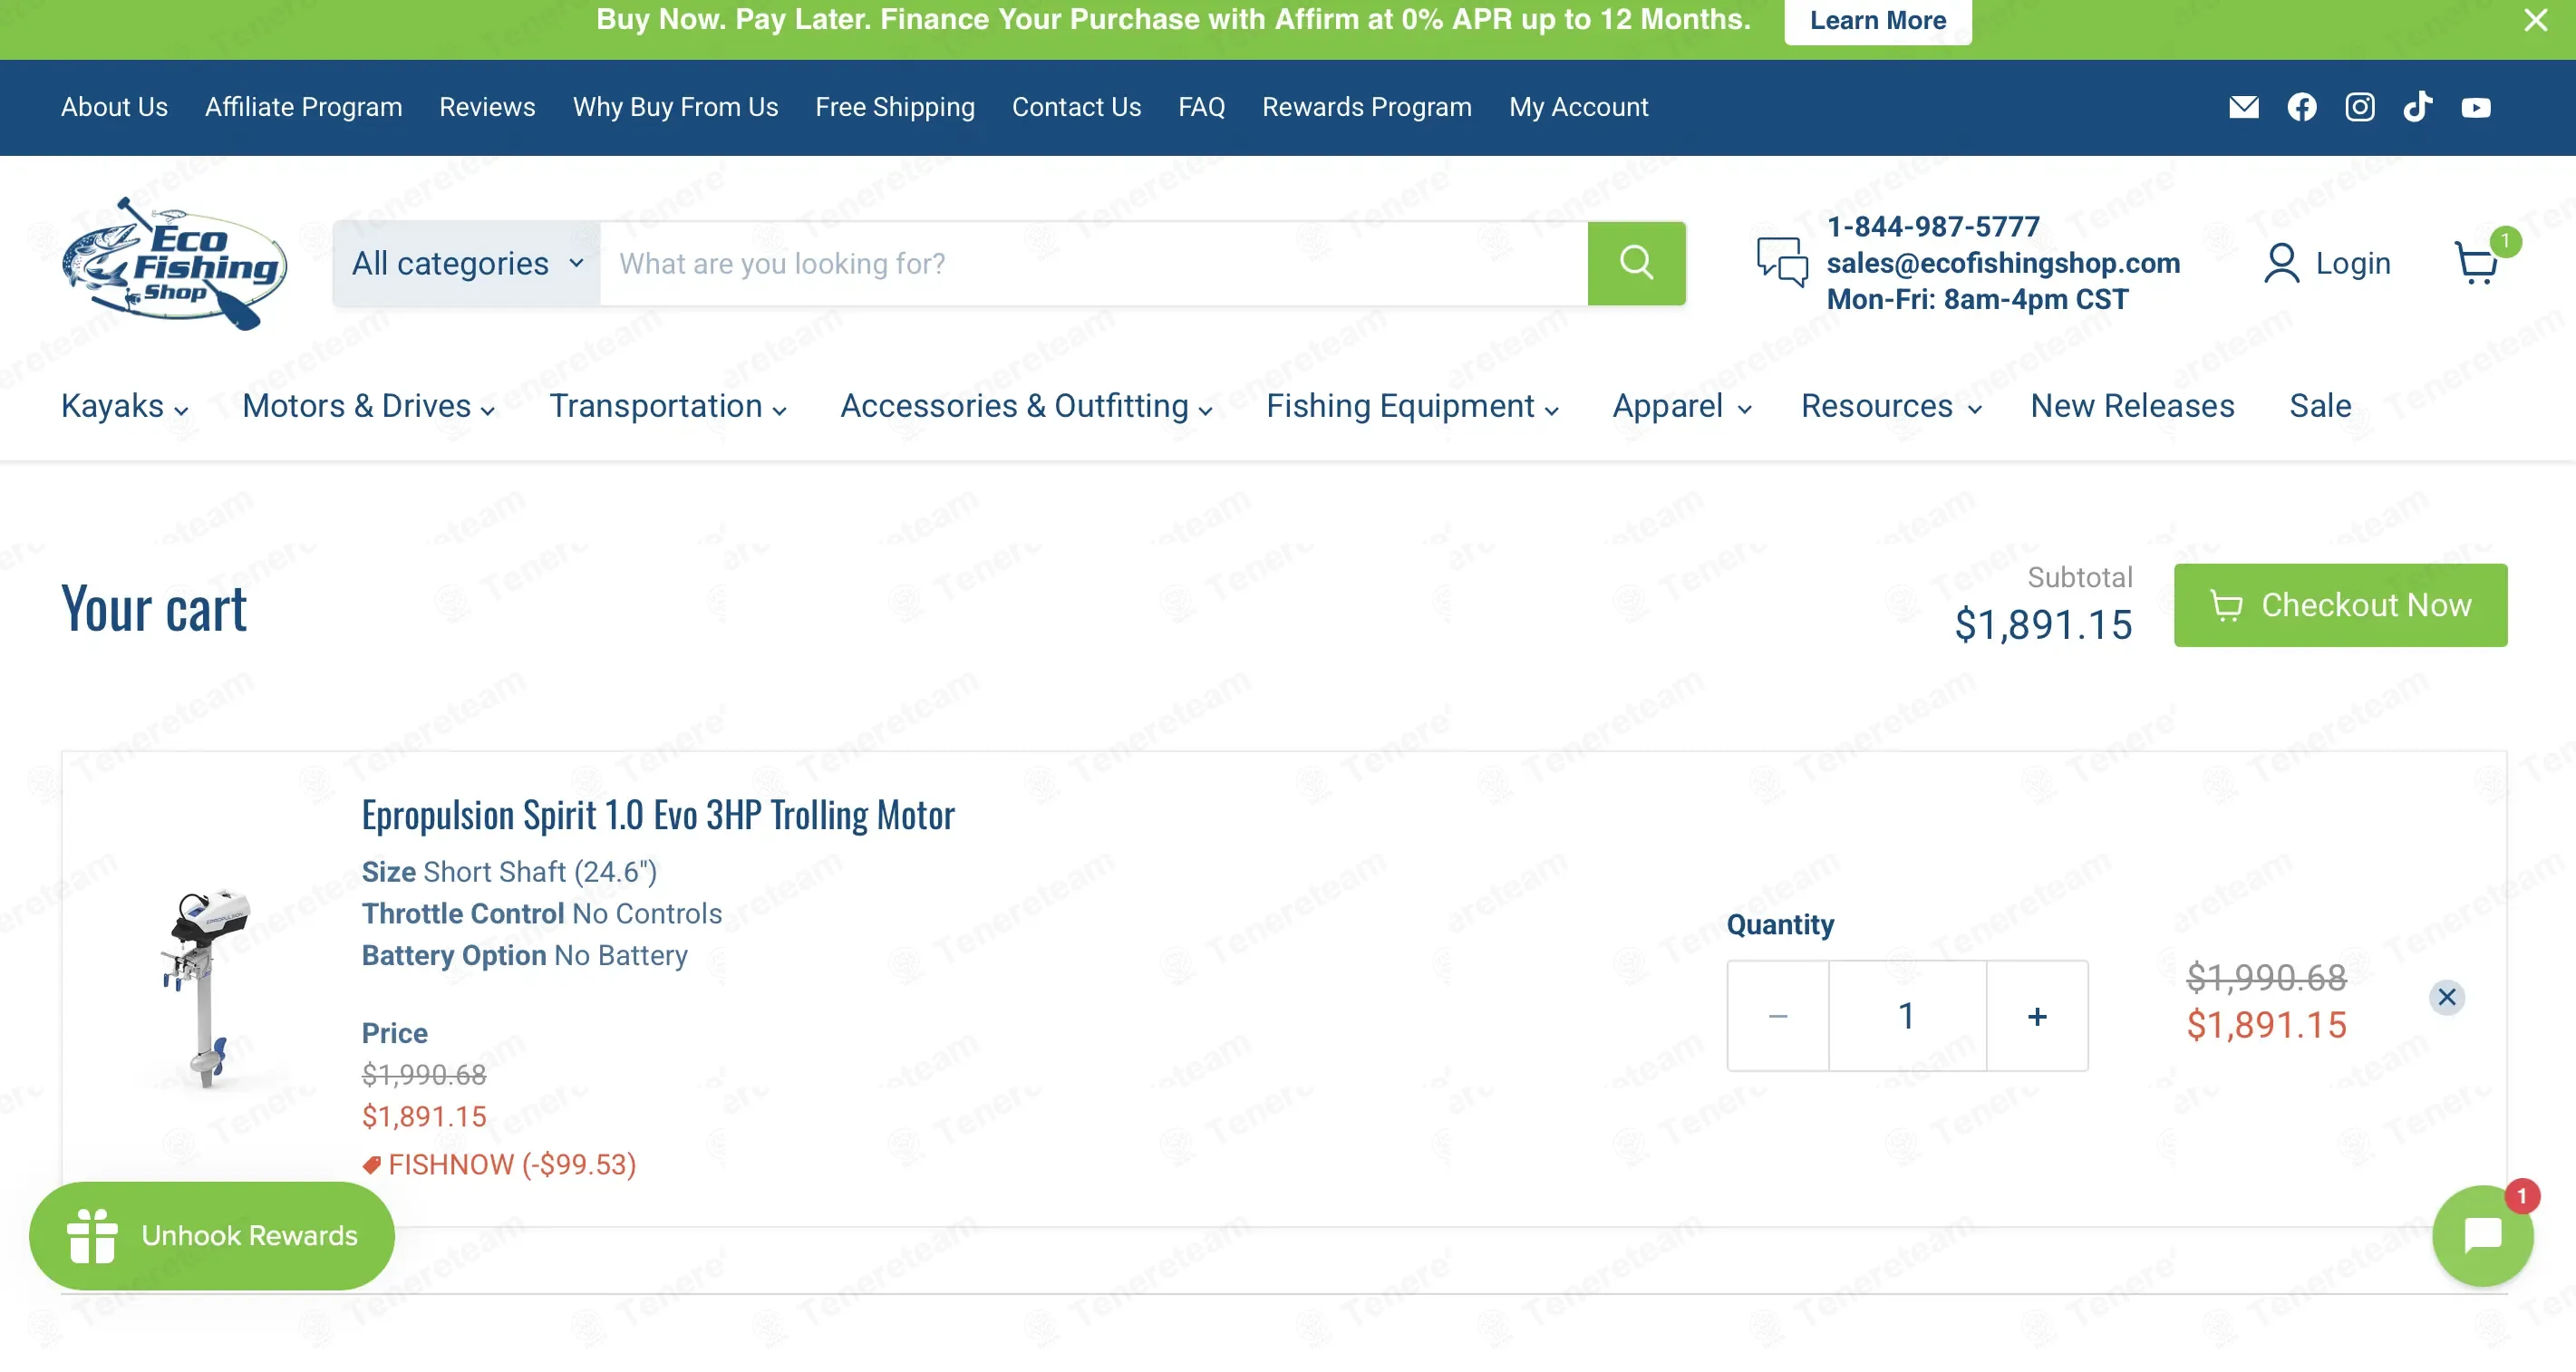Decrease the quantity with minus button
2576x1372 pixels.
click(1778, 1016)
